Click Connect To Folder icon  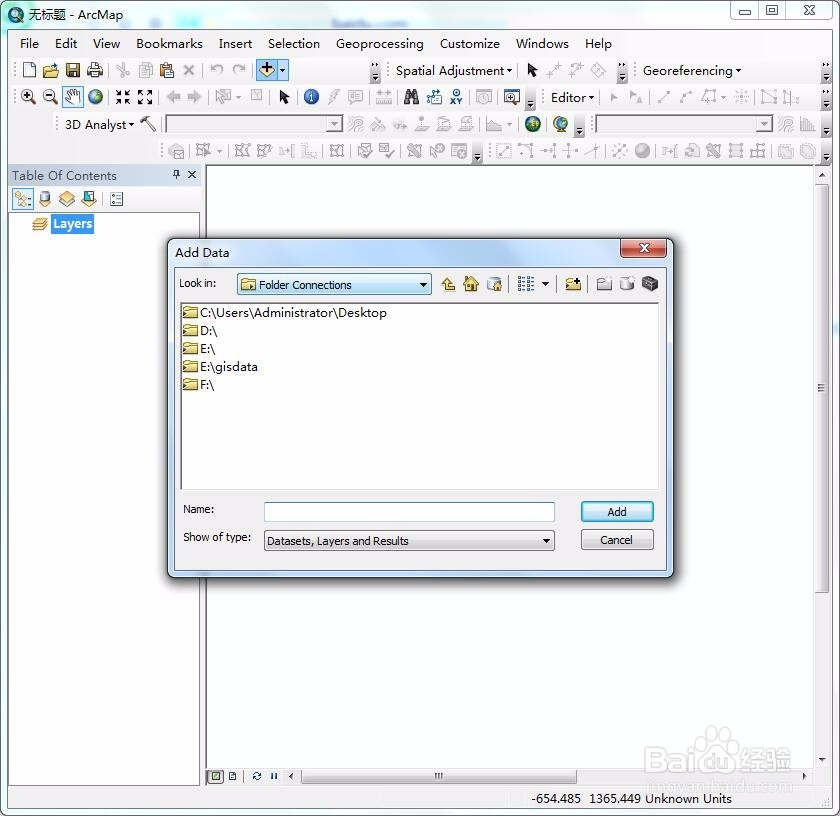[x=573, y=284]
